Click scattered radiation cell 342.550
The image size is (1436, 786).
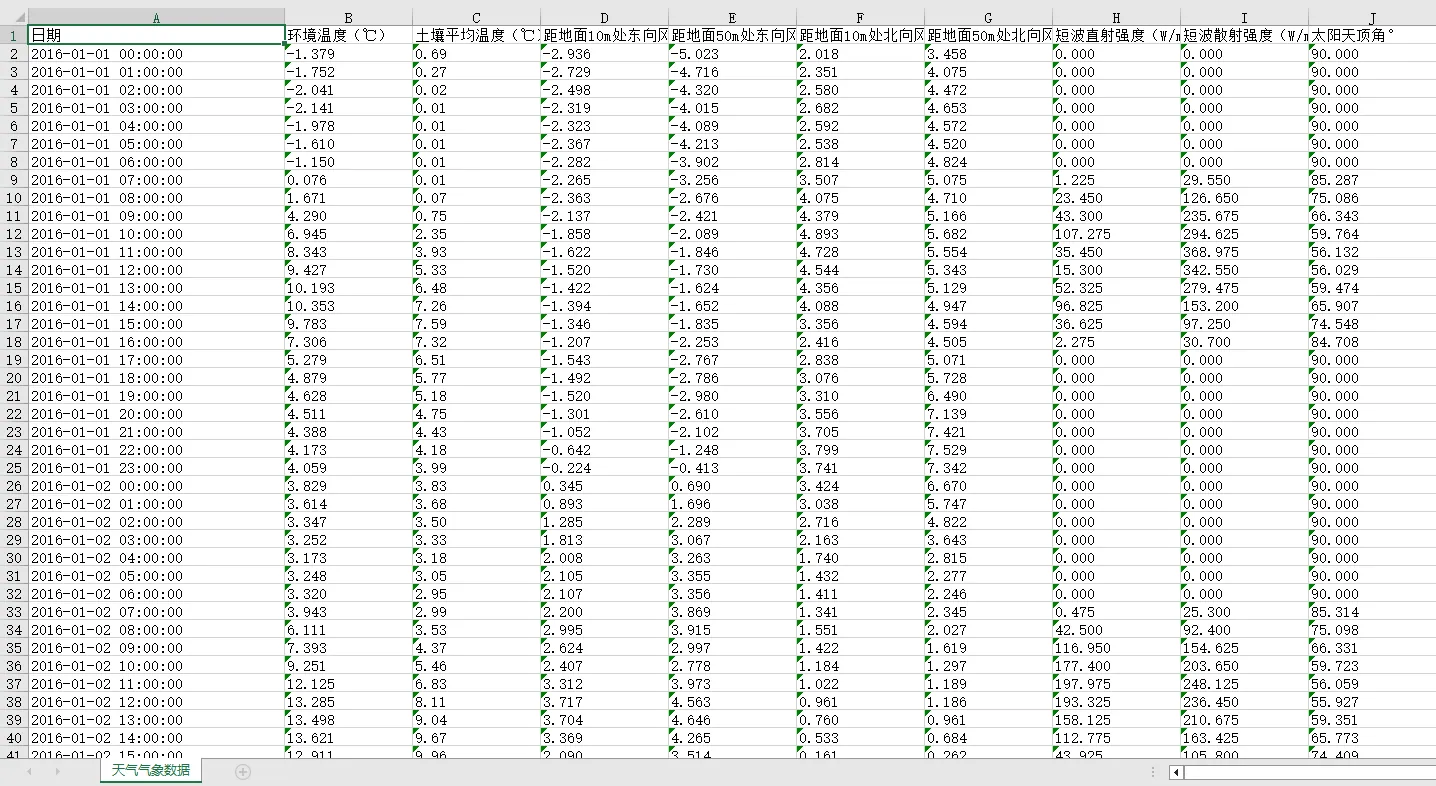pos(1244,270)
